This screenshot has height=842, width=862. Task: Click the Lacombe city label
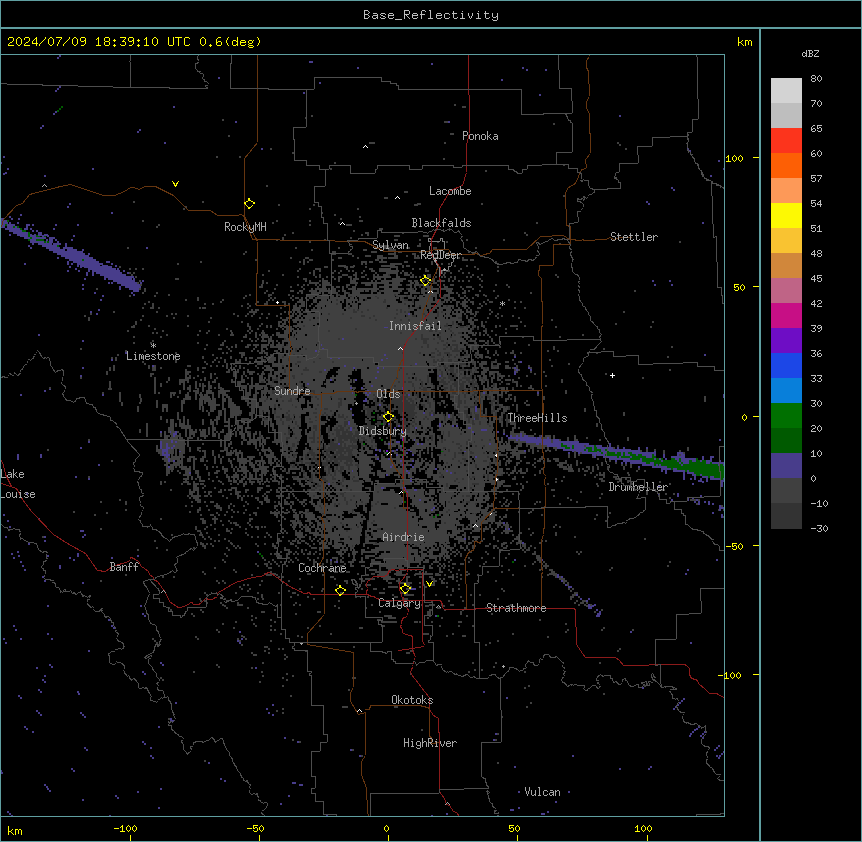[x=450, y=191]
